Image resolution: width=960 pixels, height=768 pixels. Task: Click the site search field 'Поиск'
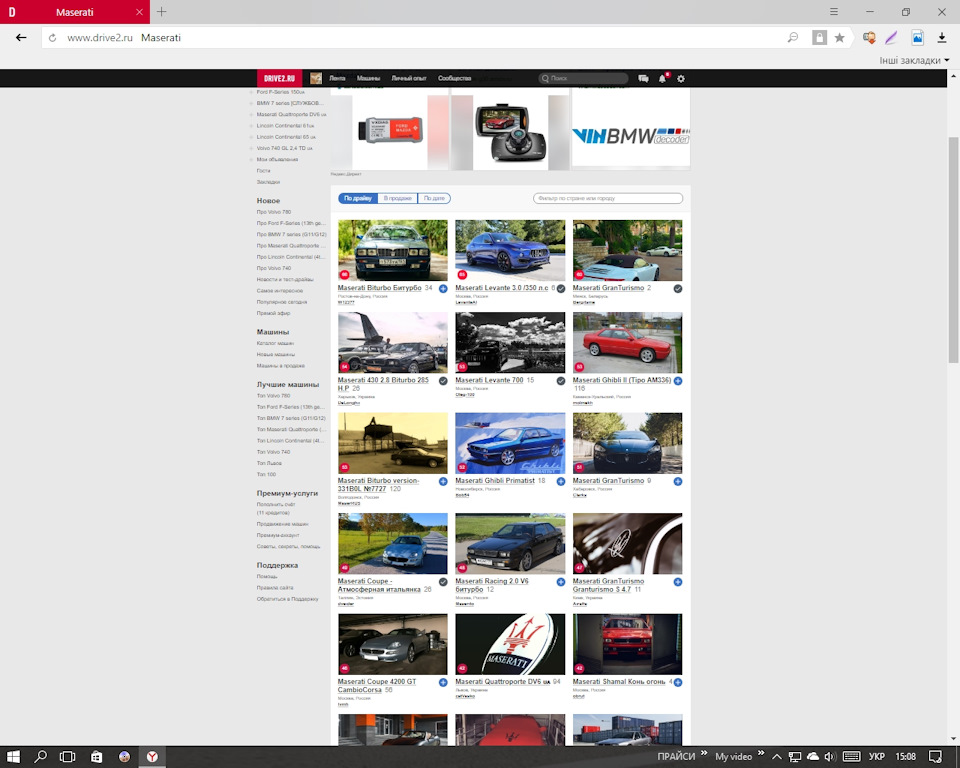[x=583, y=78]
